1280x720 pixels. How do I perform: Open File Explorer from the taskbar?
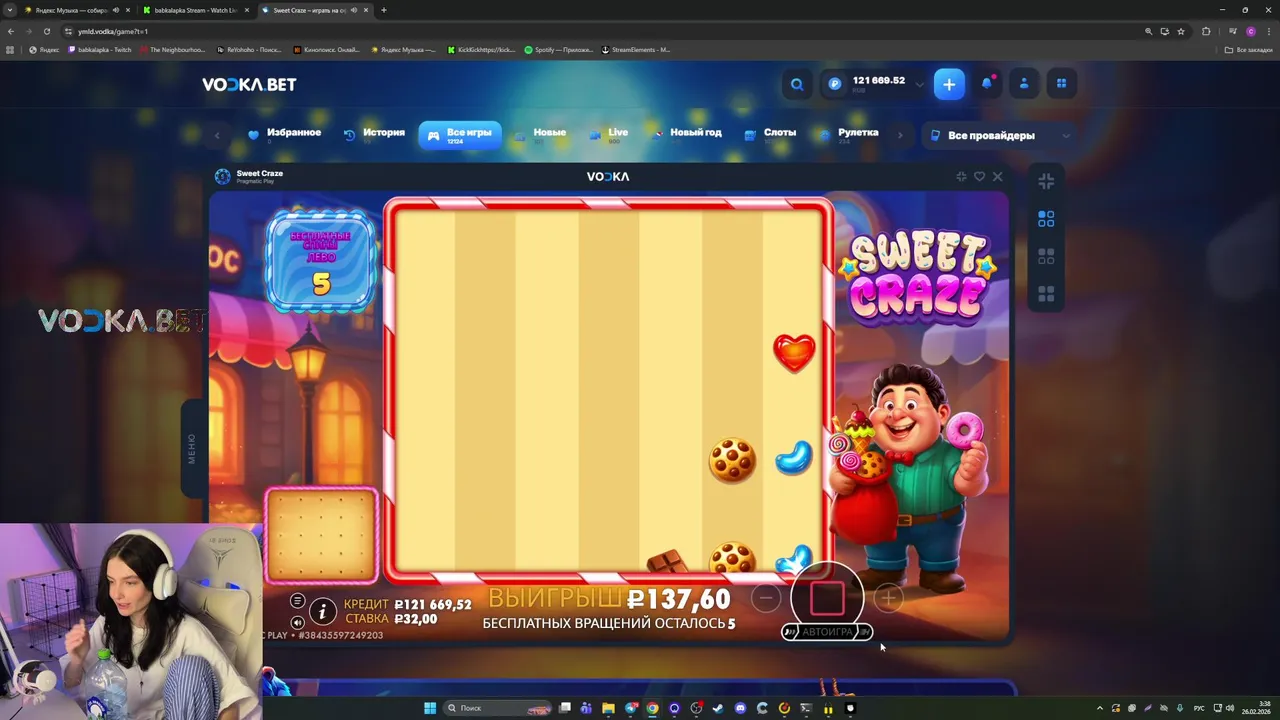point(608,708)
